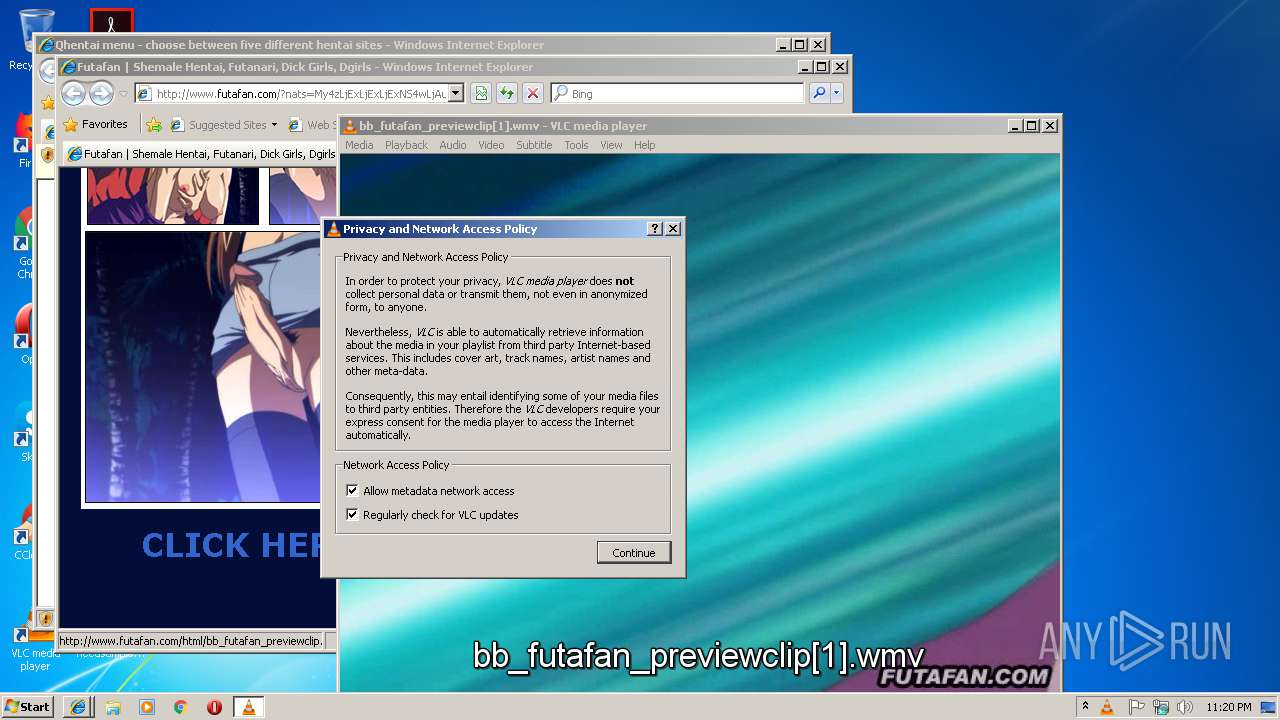This screenshot has height=720, width=1280.
Task: Click the magnifier Search button
Action: [x=819, y=94]
